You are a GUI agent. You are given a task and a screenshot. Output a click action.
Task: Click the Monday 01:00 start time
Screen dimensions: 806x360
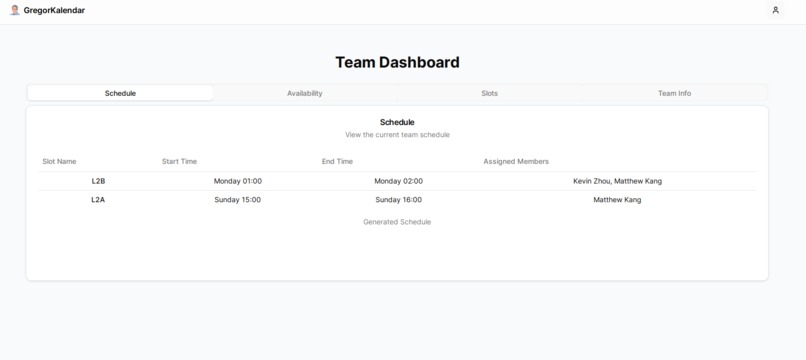tap(238, 181)
